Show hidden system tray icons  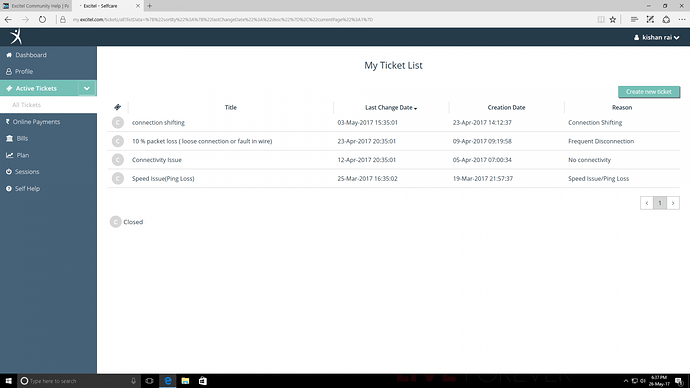click(x=626, y=381)
